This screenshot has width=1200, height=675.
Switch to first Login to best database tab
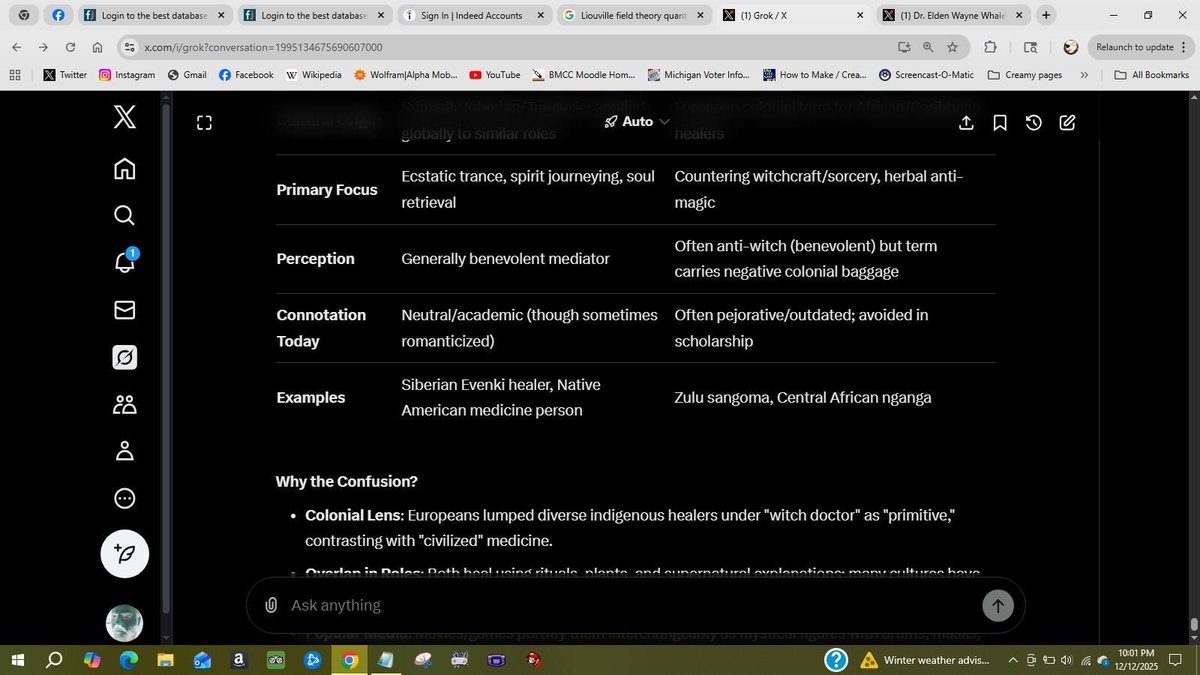(x=154, y=15)
